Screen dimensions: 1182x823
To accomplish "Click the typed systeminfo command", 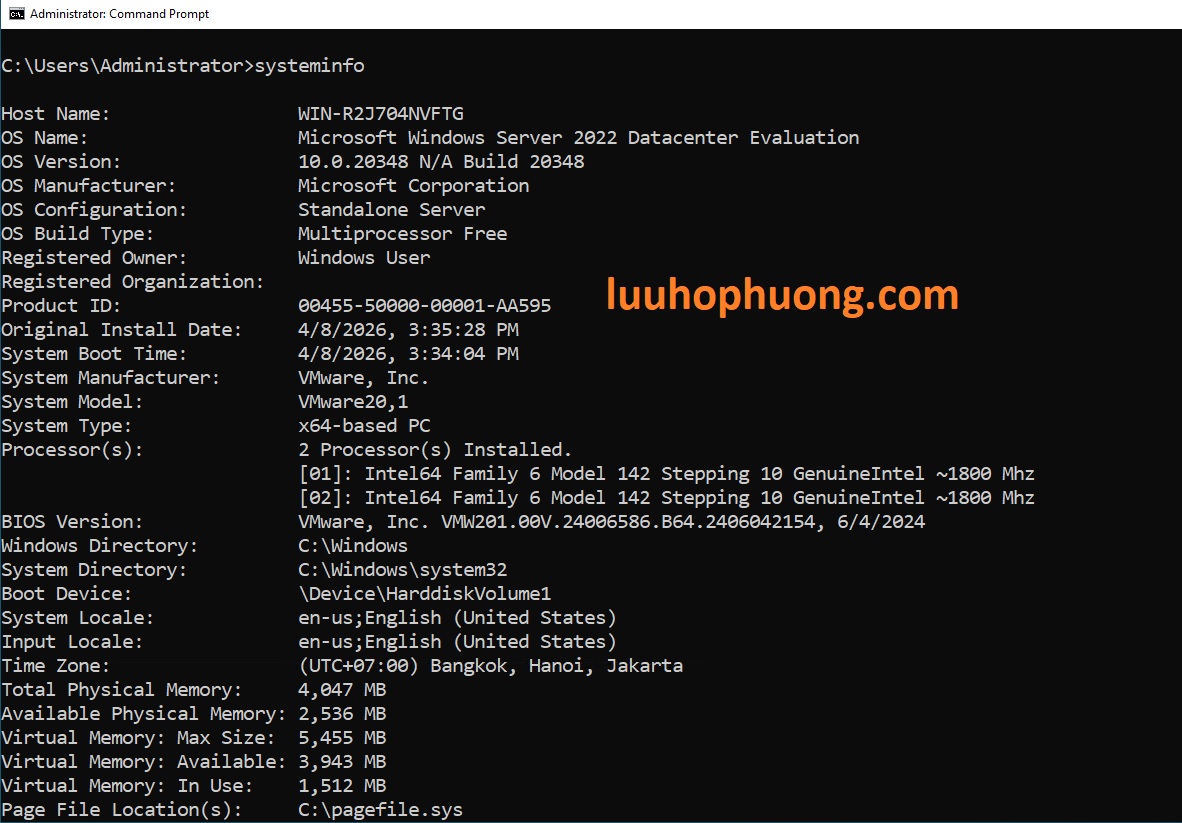I will 309,66.
